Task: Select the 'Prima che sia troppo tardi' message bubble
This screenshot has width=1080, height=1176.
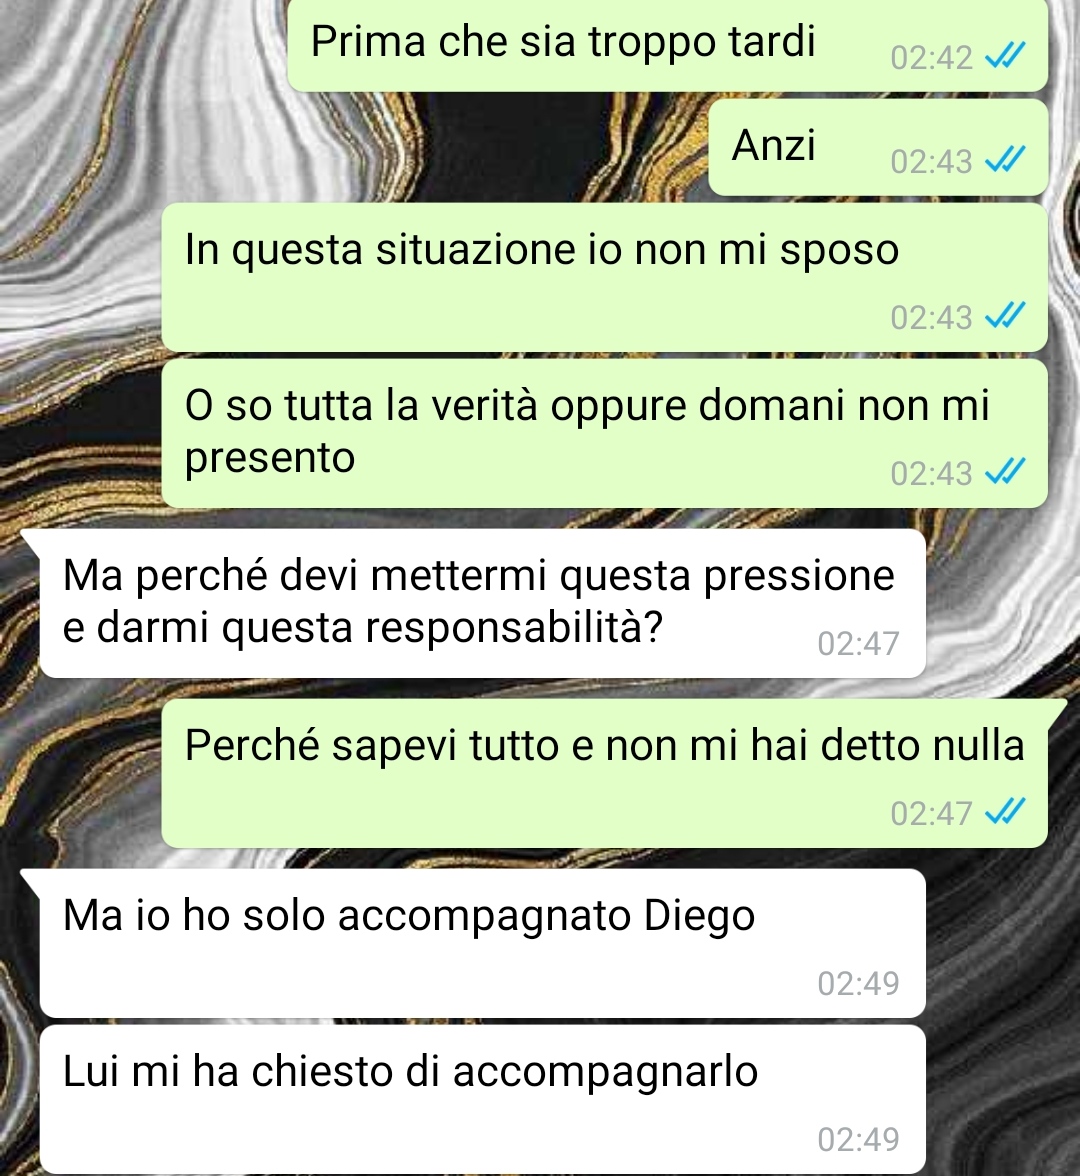Action: pos(668,45)
